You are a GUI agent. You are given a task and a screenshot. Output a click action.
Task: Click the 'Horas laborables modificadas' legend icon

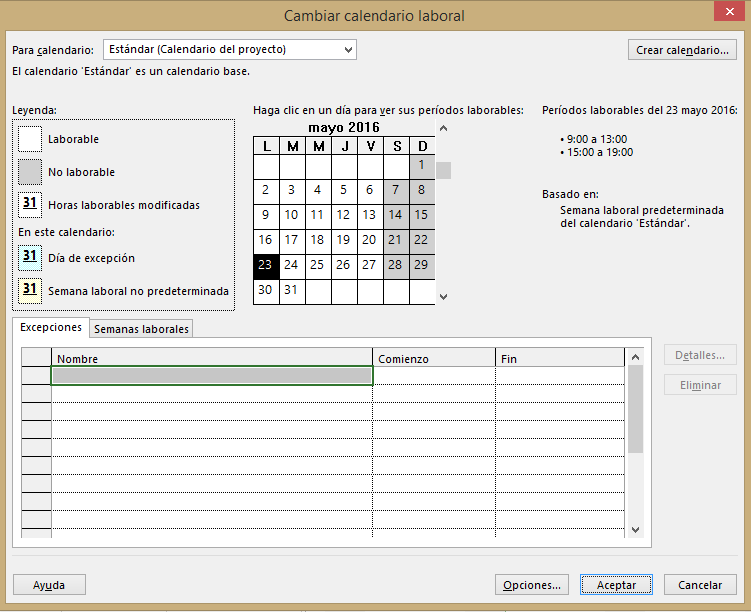point(30,204)
